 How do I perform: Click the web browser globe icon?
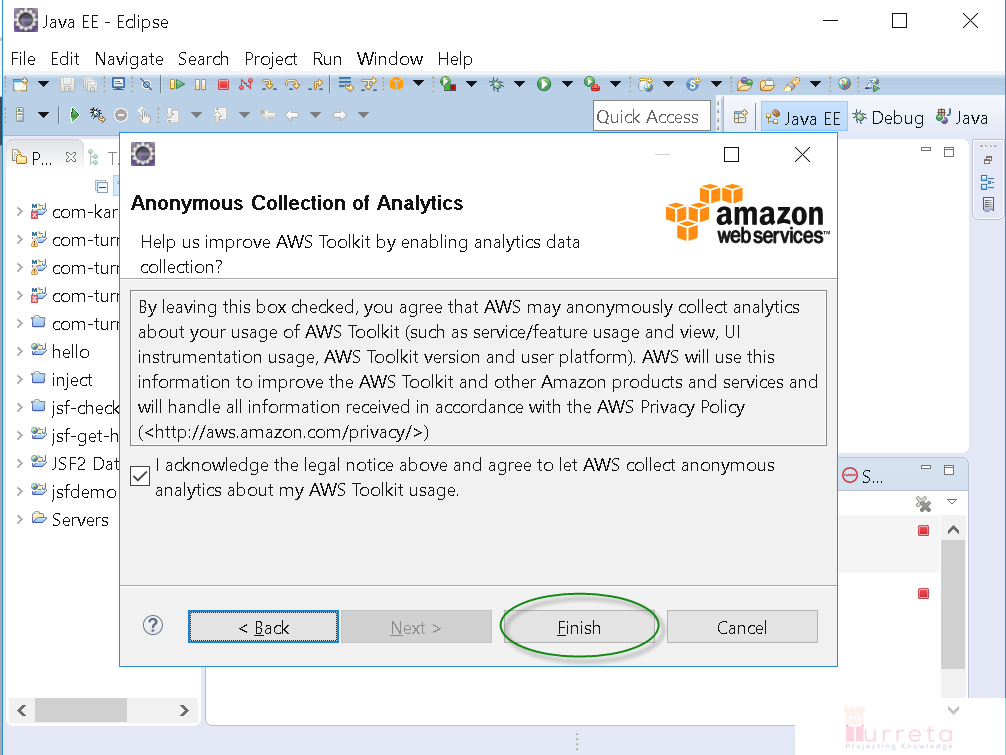tap(844, 83)
